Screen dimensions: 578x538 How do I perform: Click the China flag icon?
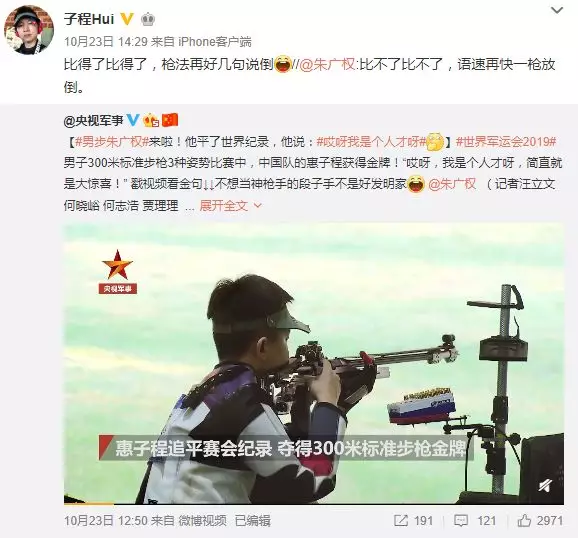coord(170,120)
